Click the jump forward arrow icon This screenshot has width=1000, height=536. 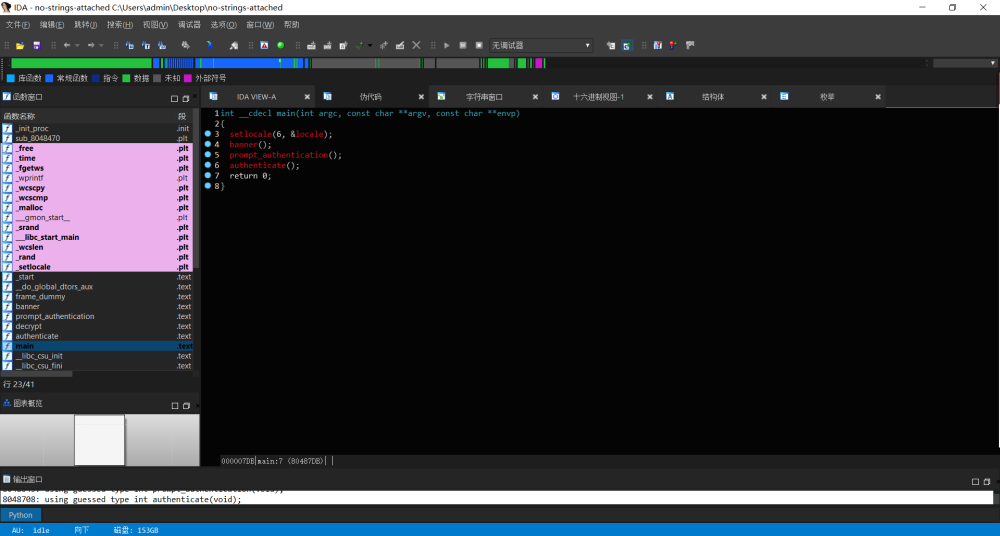coord(91,45)
